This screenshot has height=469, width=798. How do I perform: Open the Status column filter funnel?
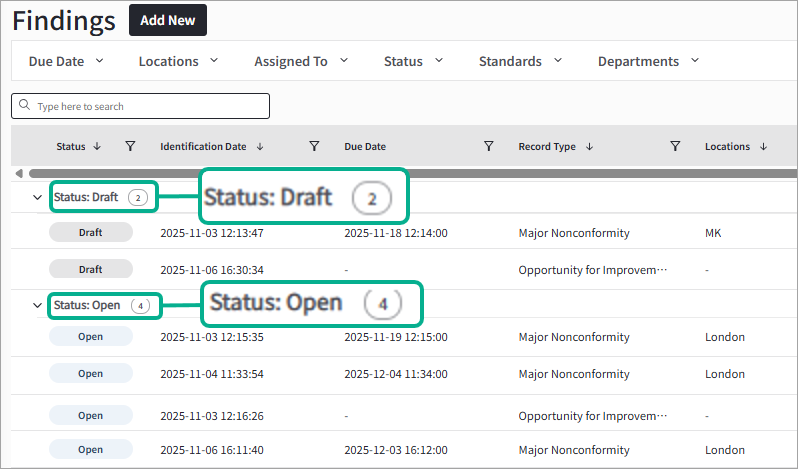point(130,146)
